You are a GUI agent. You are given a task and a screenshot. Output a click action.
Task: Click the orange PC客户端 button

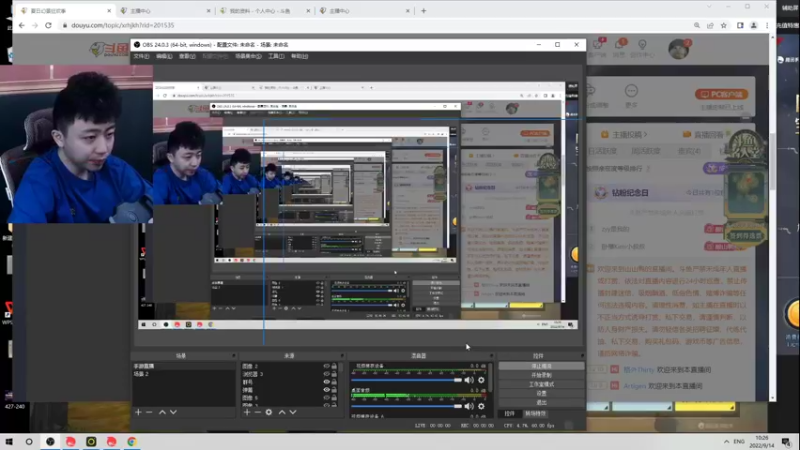pos(721,94)
